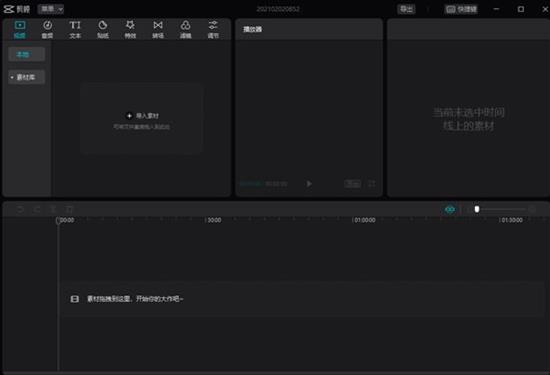The height and width of the screenshot is (375, 550).
Task: Open the menu dropdown beside the logo
Action: click(51, 9)
